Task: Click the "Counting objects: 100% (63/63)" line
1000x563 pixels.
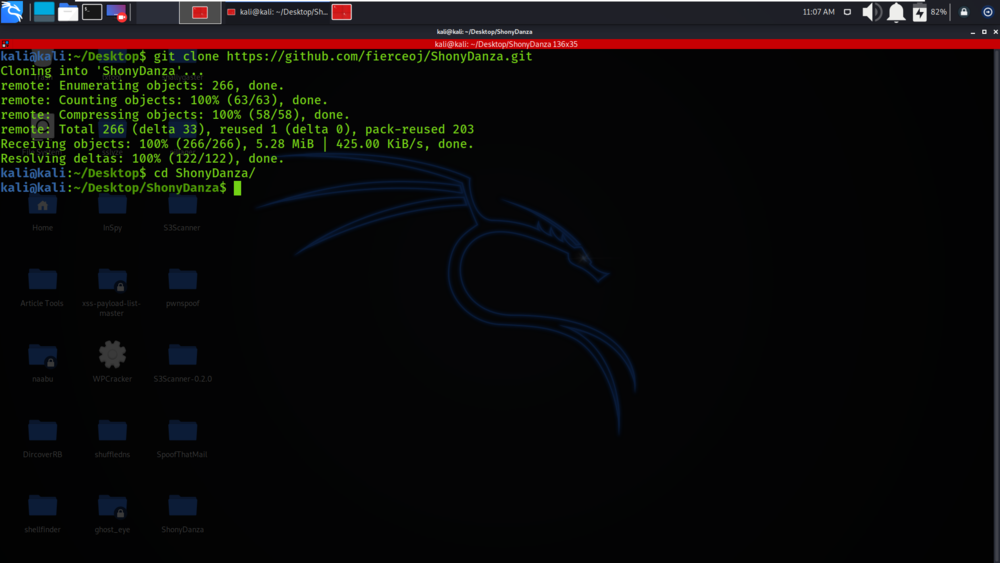Action: pos(164,100)
